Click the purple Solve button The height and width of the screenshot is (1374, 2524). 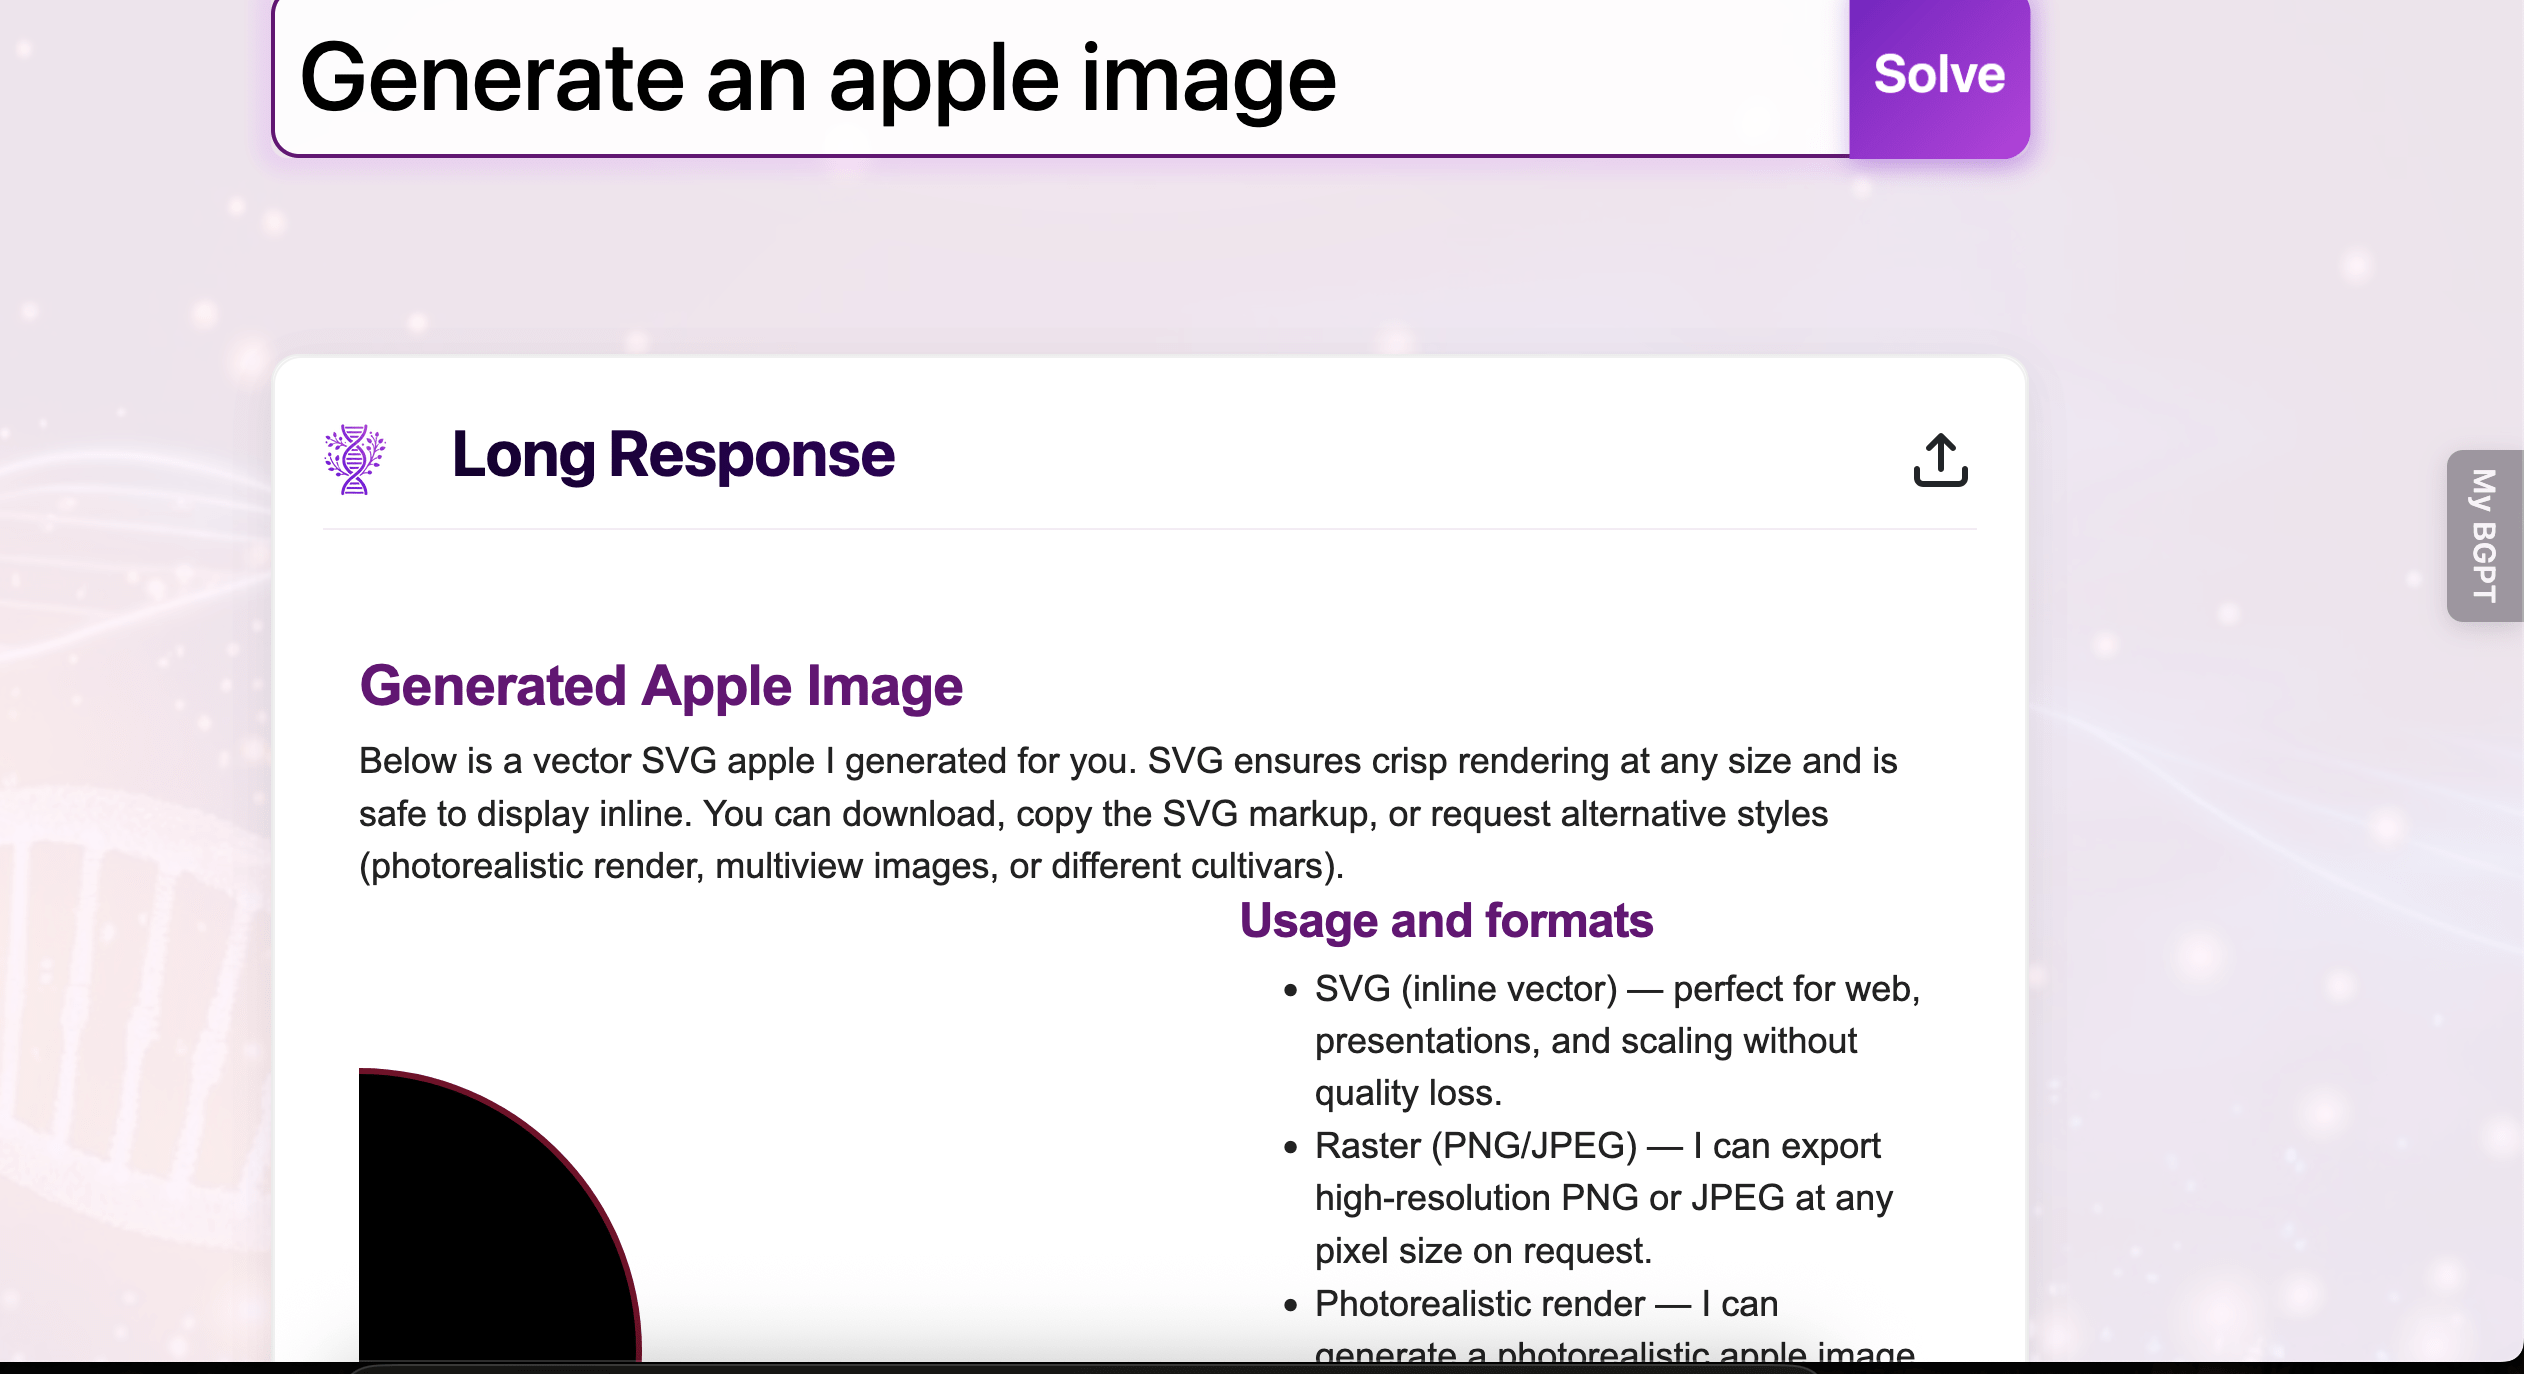click(1938, 76)
